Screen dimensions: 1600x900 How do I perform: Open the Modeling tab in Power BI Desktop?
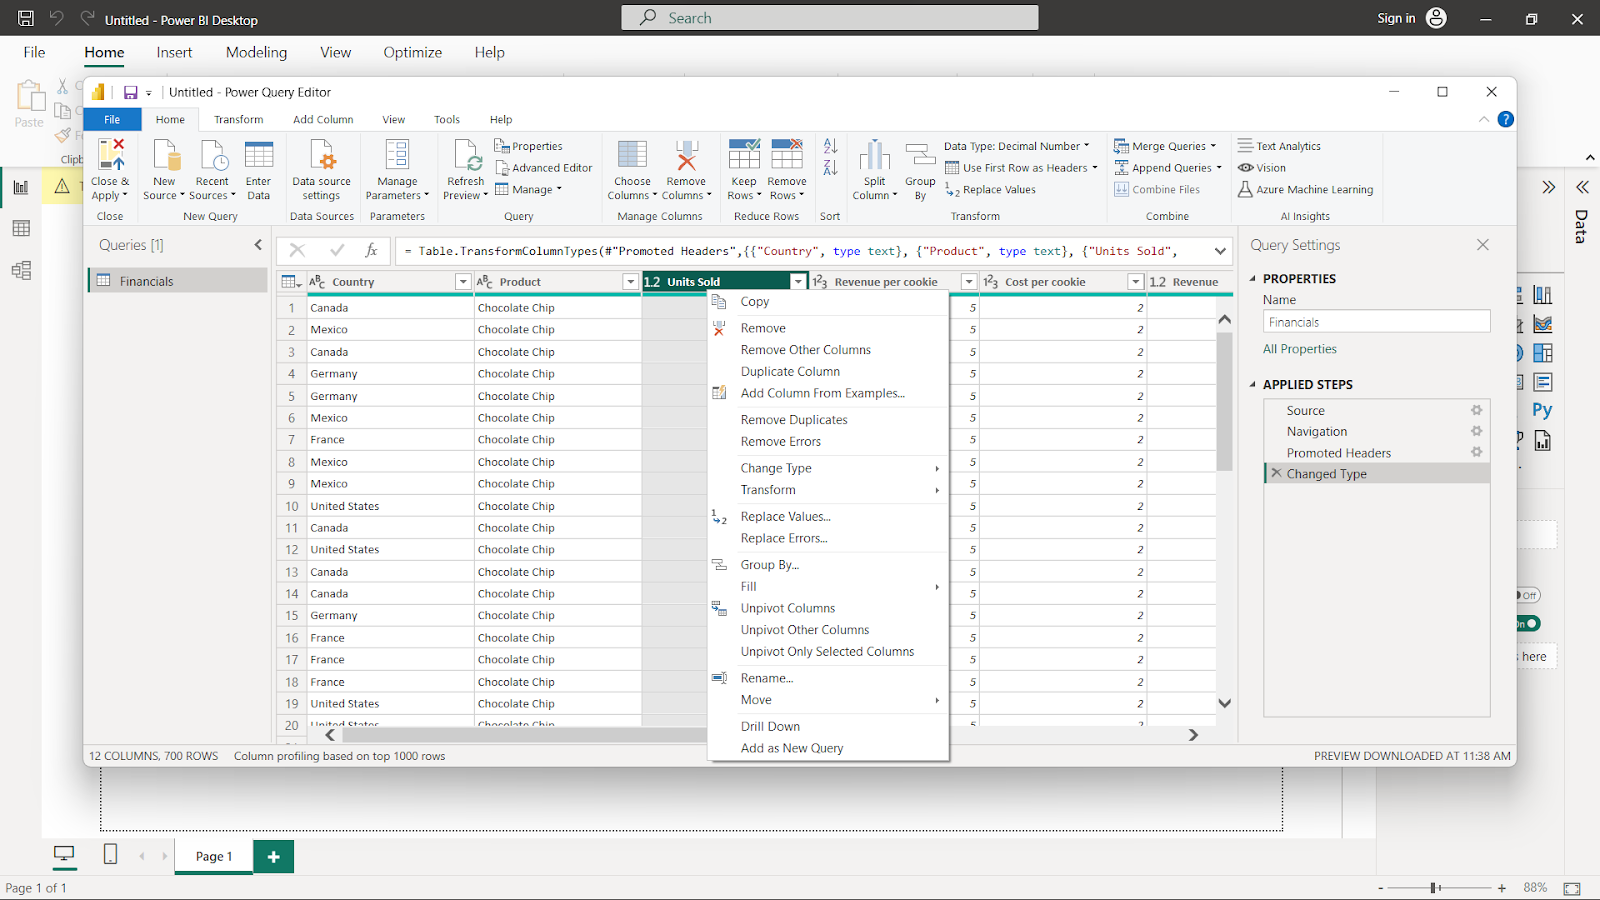point(256,52)
